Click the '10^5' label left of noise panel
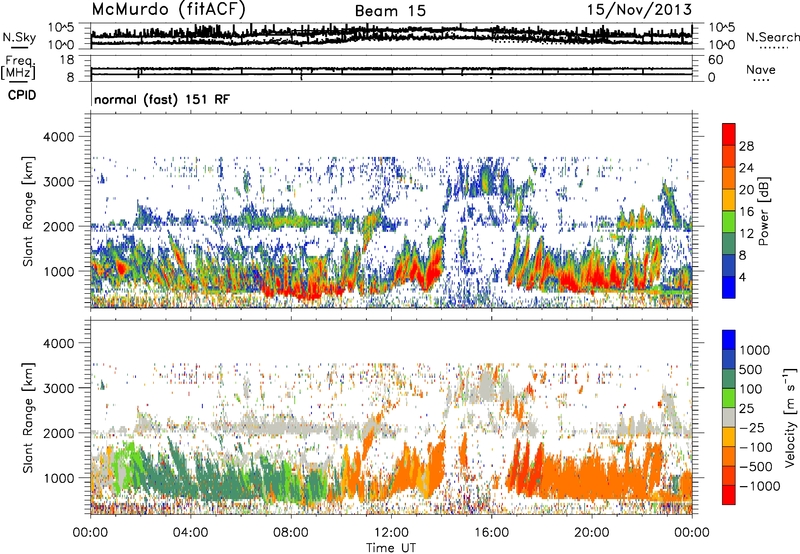Screen dimensions: 800x554 tap(61, 27)
